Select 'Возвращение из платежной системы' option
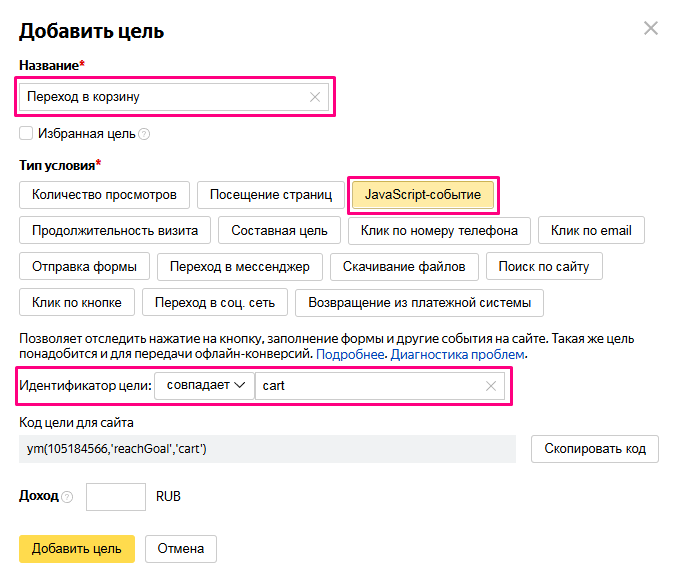The height and width of the screenshot is (581, 676). click(419, 302)
